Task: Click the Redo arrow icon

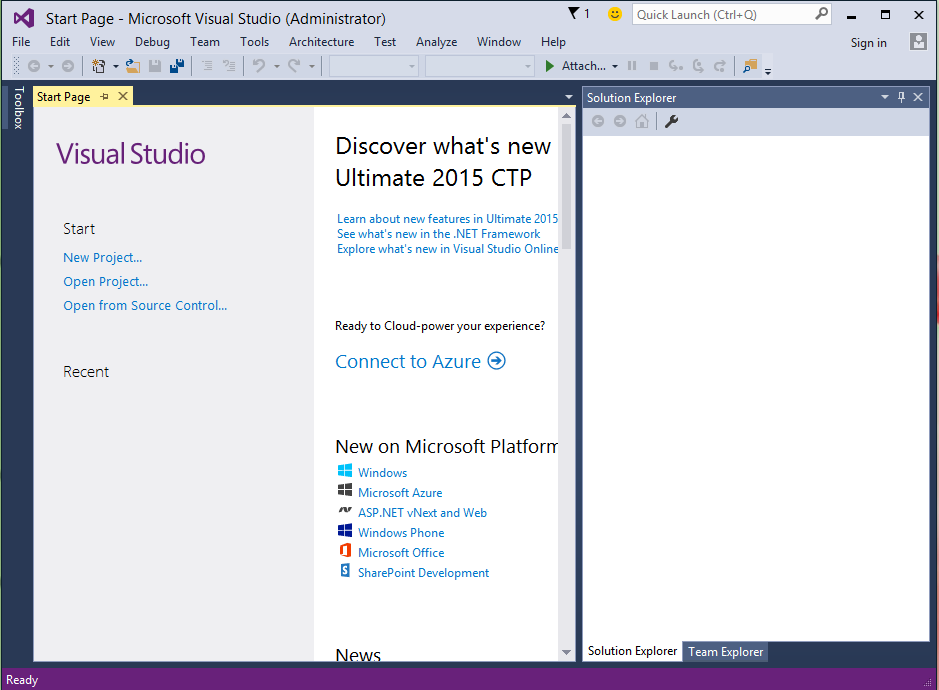Action: tap(294, 65)
